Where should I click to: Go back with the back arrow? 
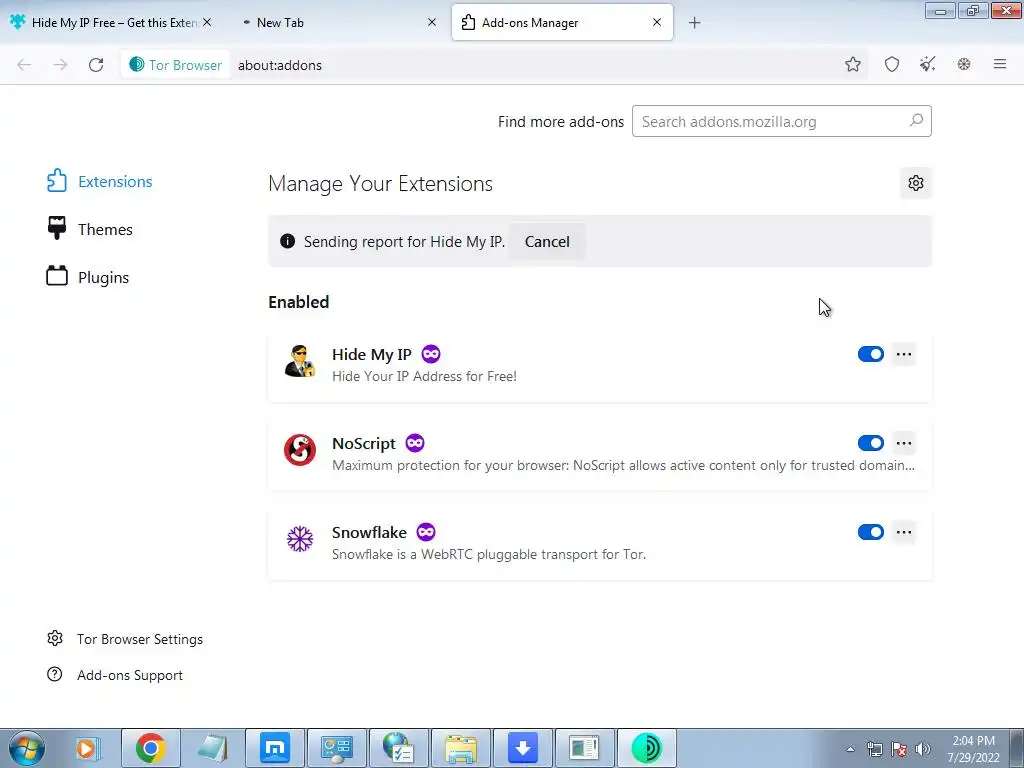tap(24, 65)
